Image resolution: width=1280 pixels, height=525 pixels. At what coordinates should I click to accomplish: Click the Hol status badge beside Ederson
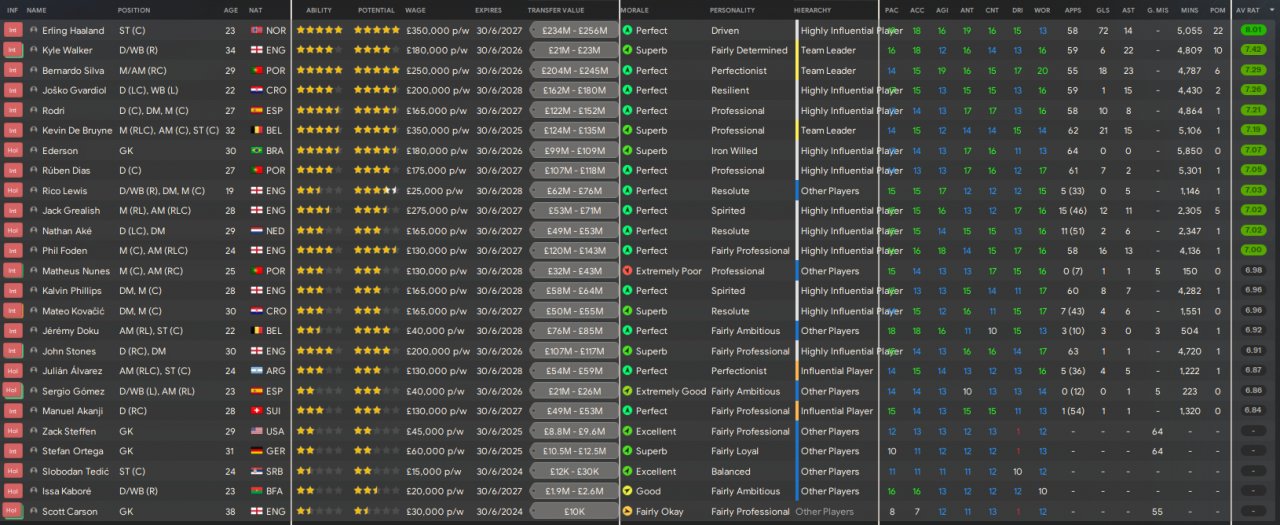coord(13,150)
